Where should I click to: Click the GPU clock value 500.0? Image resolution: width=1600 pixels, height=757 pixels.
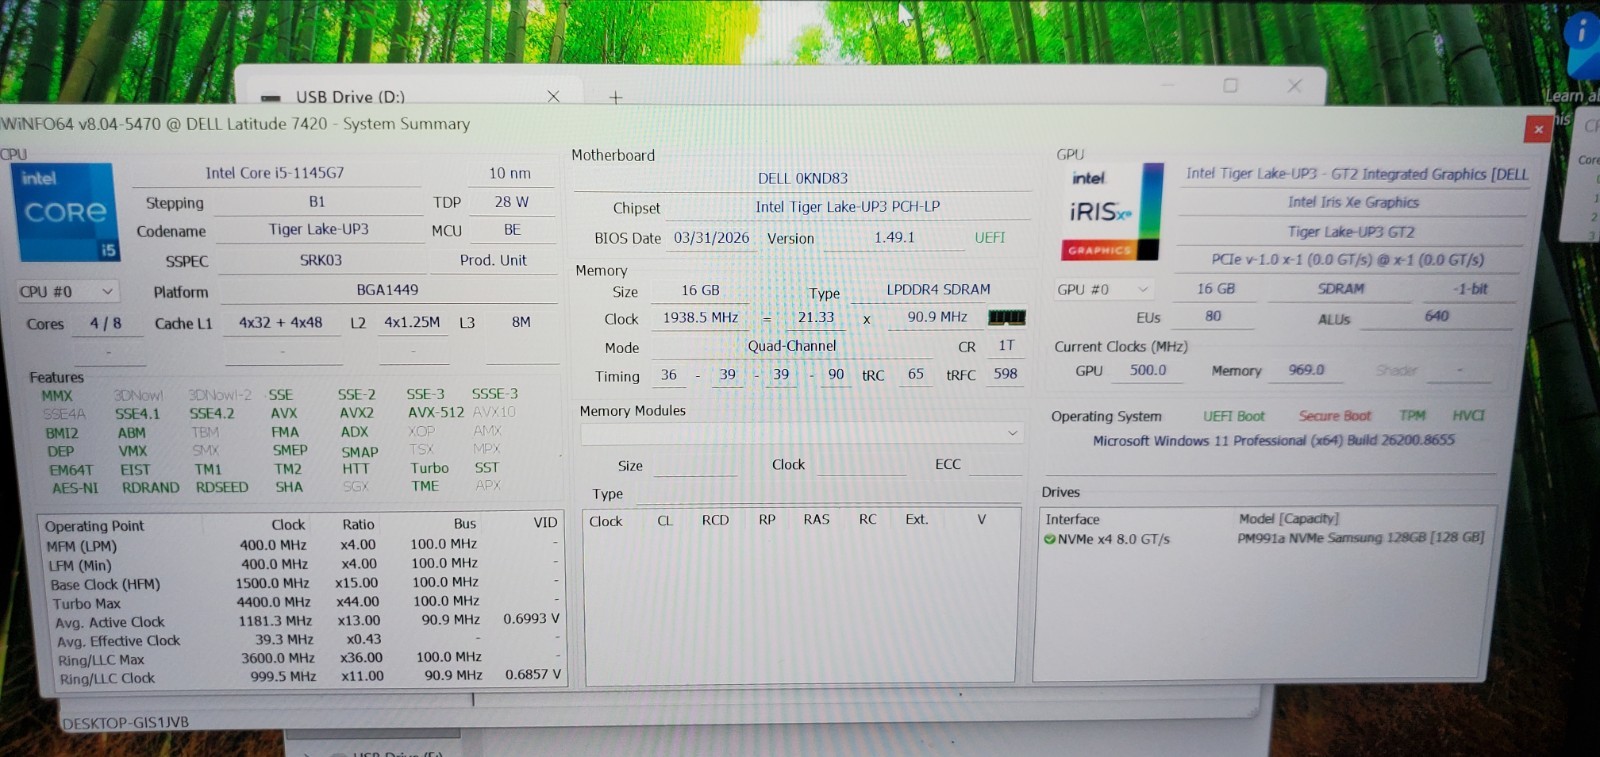pyautogui.click(x=1148, y=370)
